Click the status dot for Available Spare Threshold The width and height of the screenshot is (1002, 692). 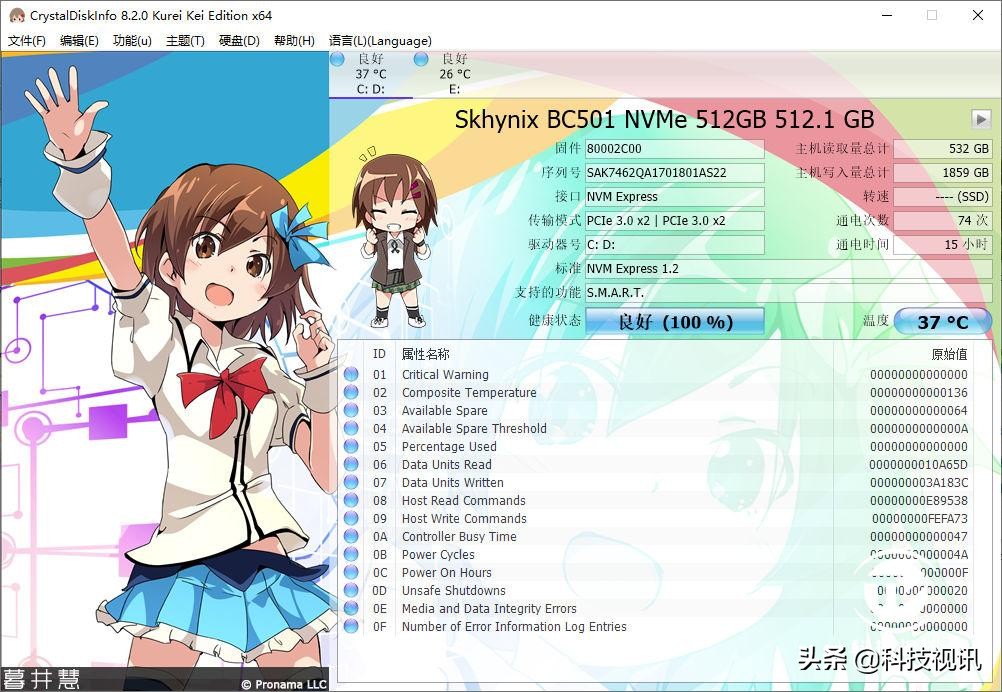click(353, 428)
